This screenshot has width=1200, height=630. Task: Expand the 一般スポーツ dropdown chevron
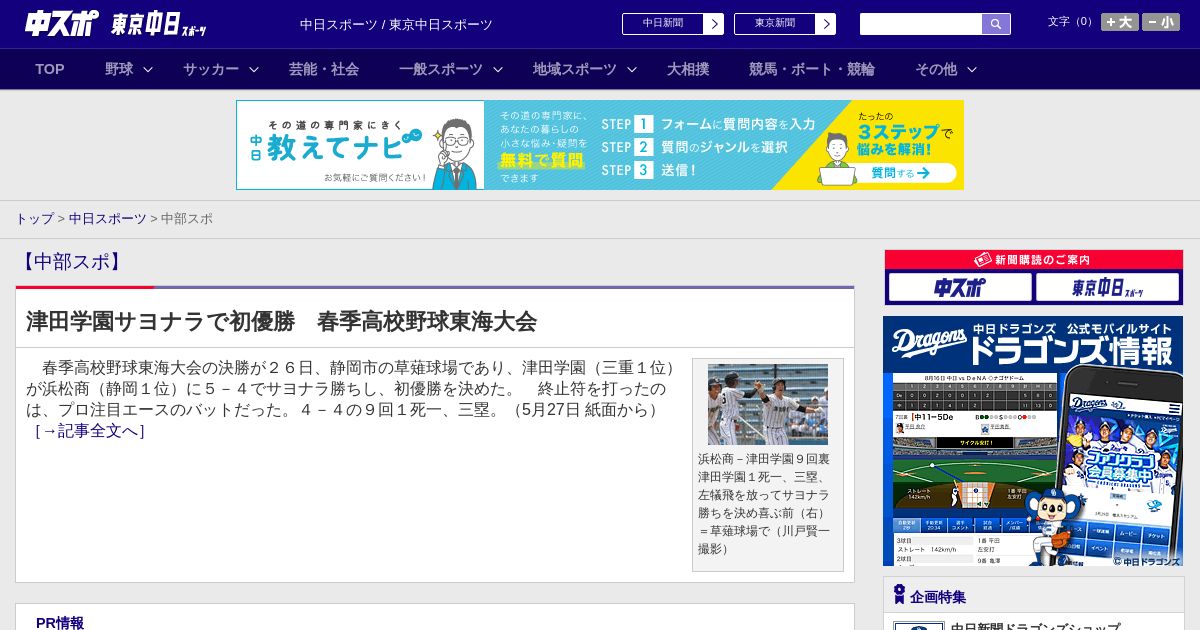point(498,69)
